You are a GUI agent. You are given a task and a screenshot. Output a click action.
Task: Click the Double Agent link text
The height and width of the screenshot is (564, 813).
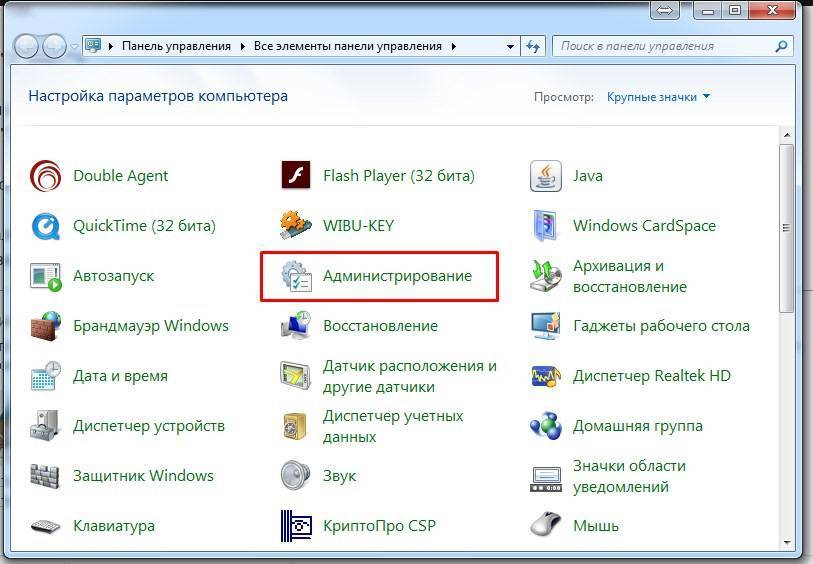(x=120, y=176)
